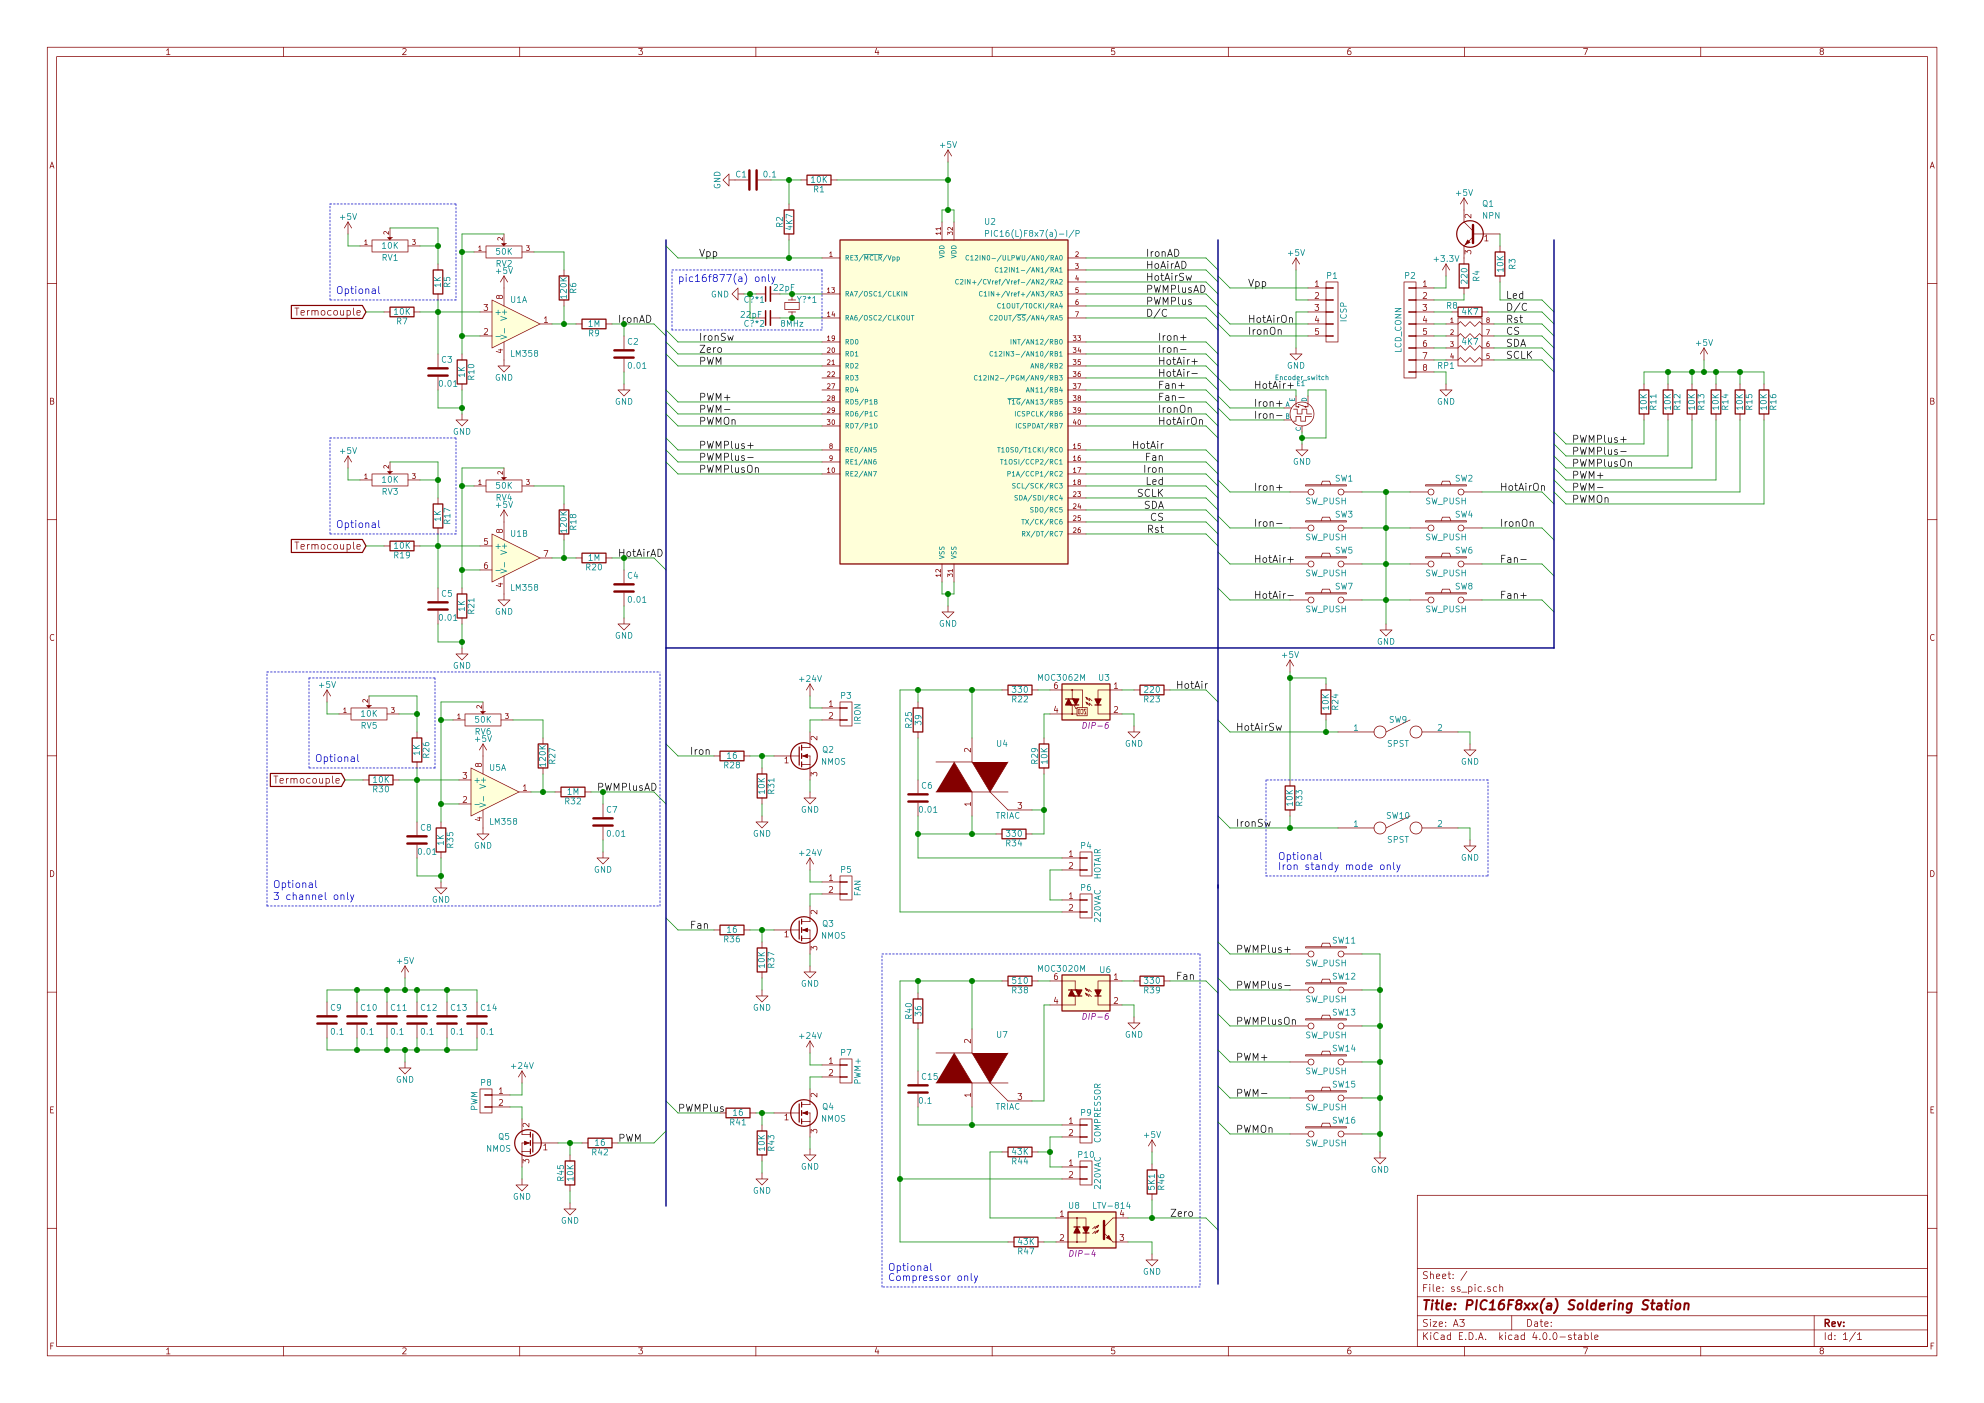Click the 8MHz crystal symbol
The image size is (1984, 1403).
(792, 306)
